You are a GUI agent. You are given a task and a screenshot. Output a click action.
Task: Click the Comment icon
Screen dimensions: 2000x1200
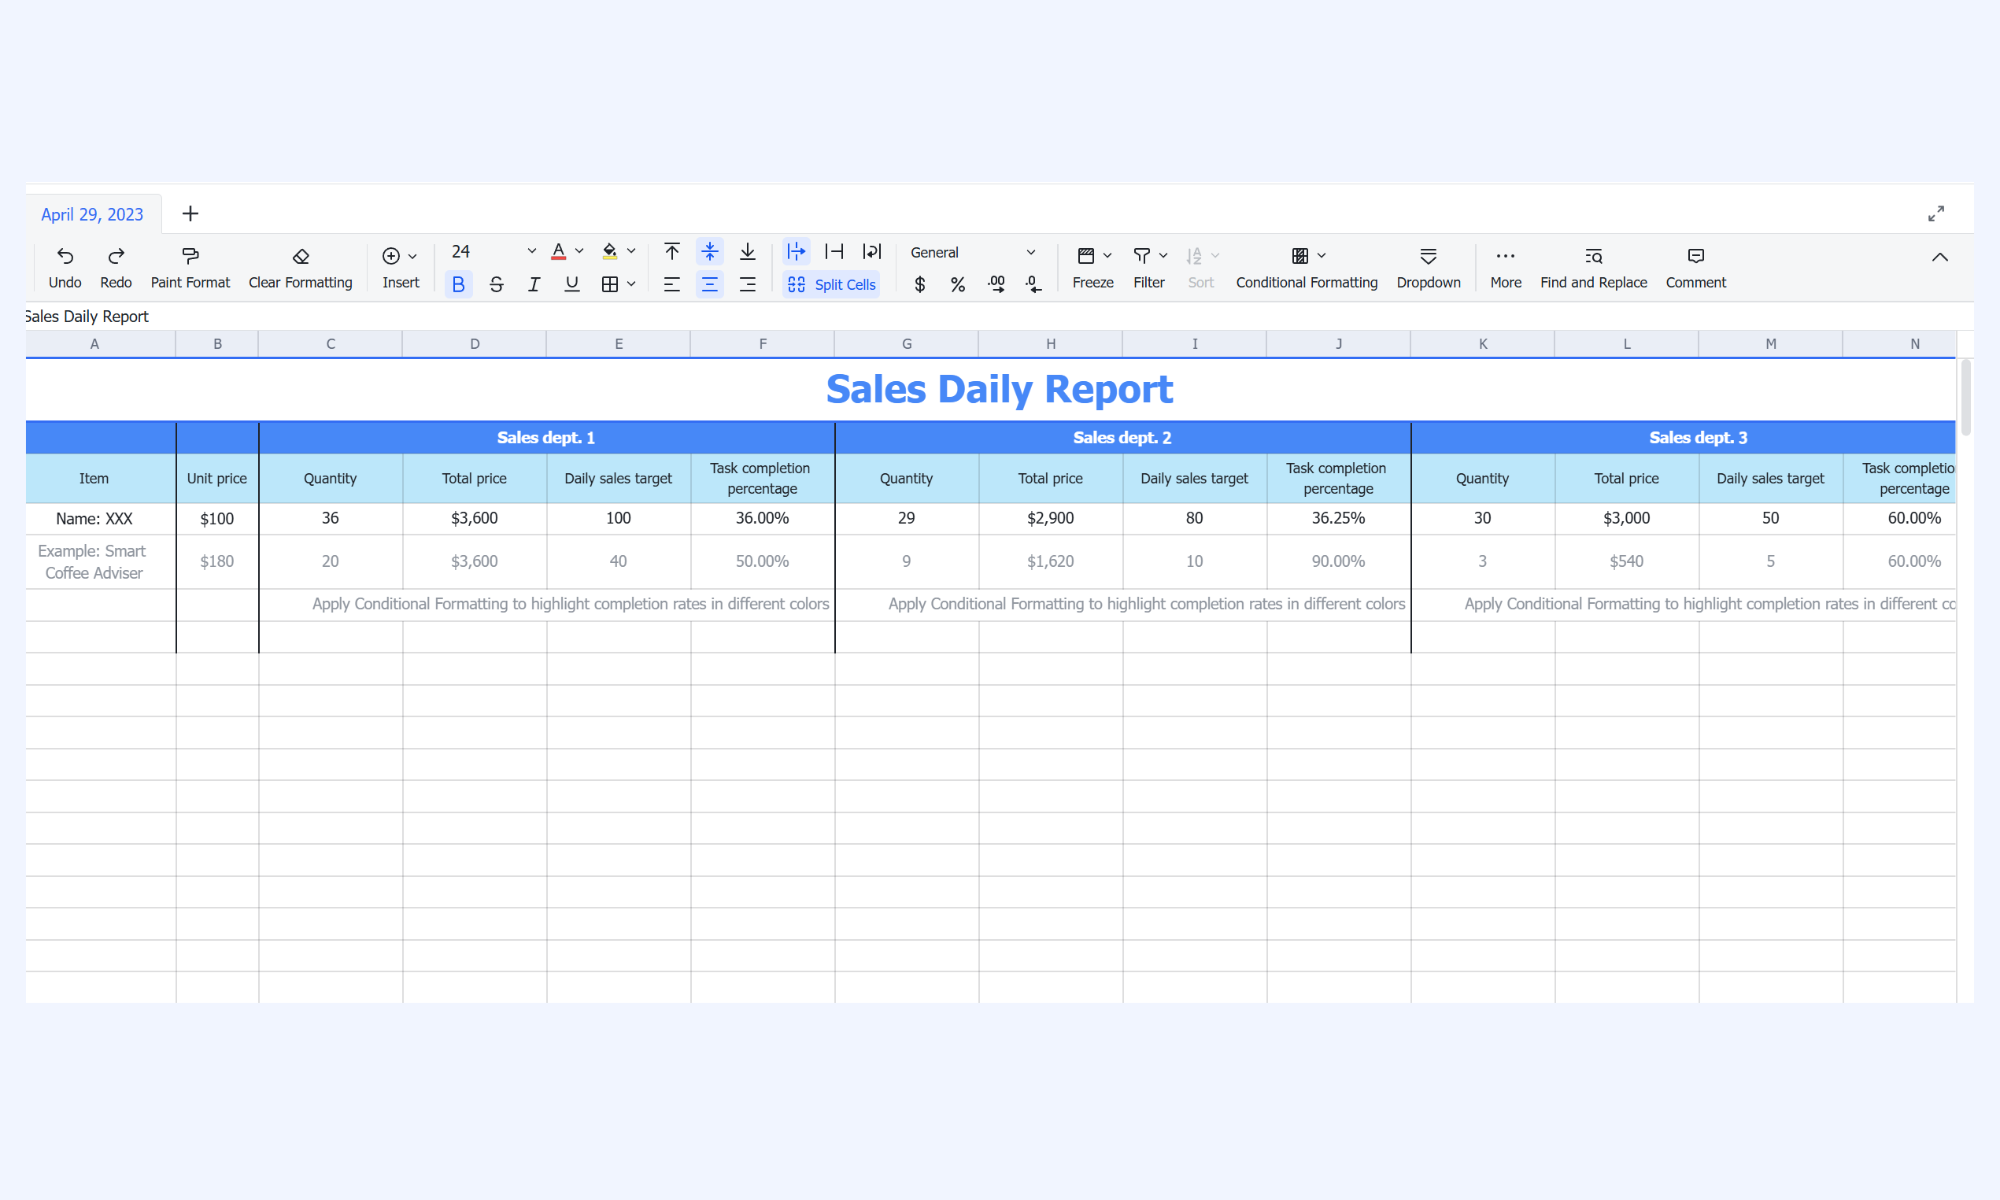(x=1696, y=256)
